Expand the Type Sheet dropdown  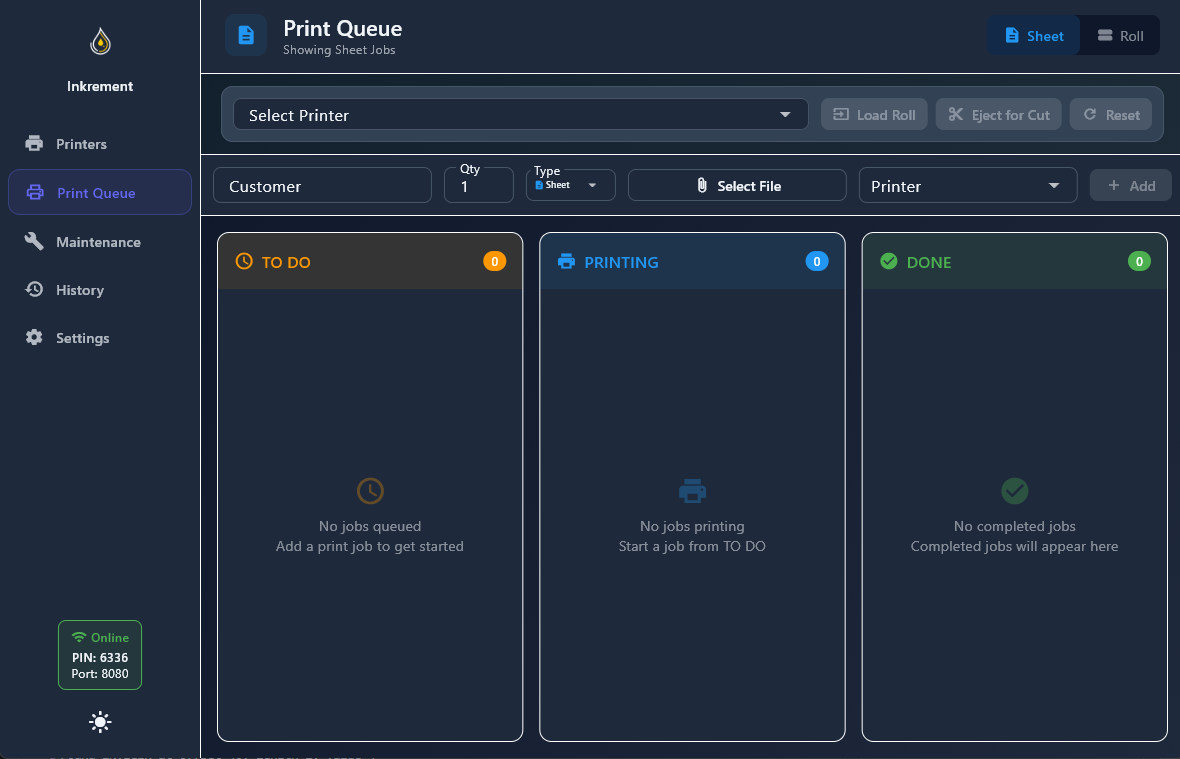[x=570, y=185]
